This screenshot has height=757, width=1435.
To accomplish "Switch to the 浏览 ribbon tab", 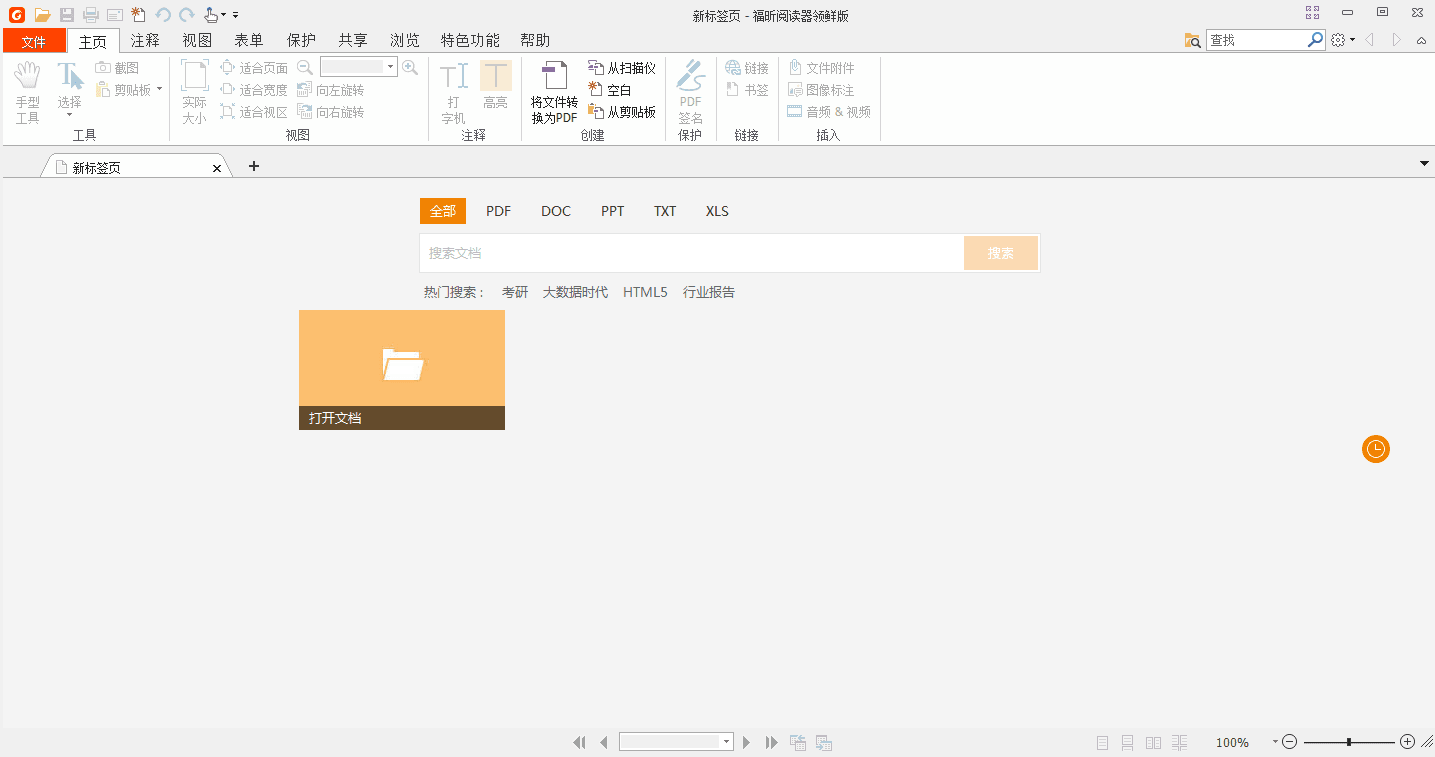I will (x=405, y=41).
